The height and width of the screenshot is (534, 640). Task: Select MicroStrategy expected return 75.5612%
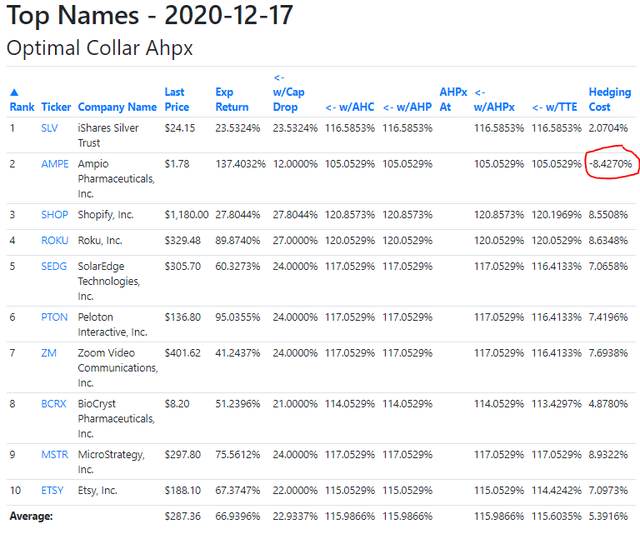[x=238, y=454]
